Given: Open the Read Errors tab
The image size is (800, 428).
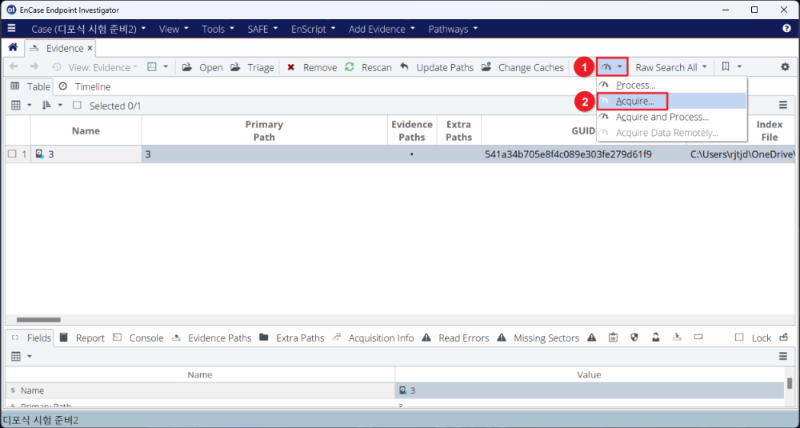Looking at the screenshot, I should click(x=456, y=338).
